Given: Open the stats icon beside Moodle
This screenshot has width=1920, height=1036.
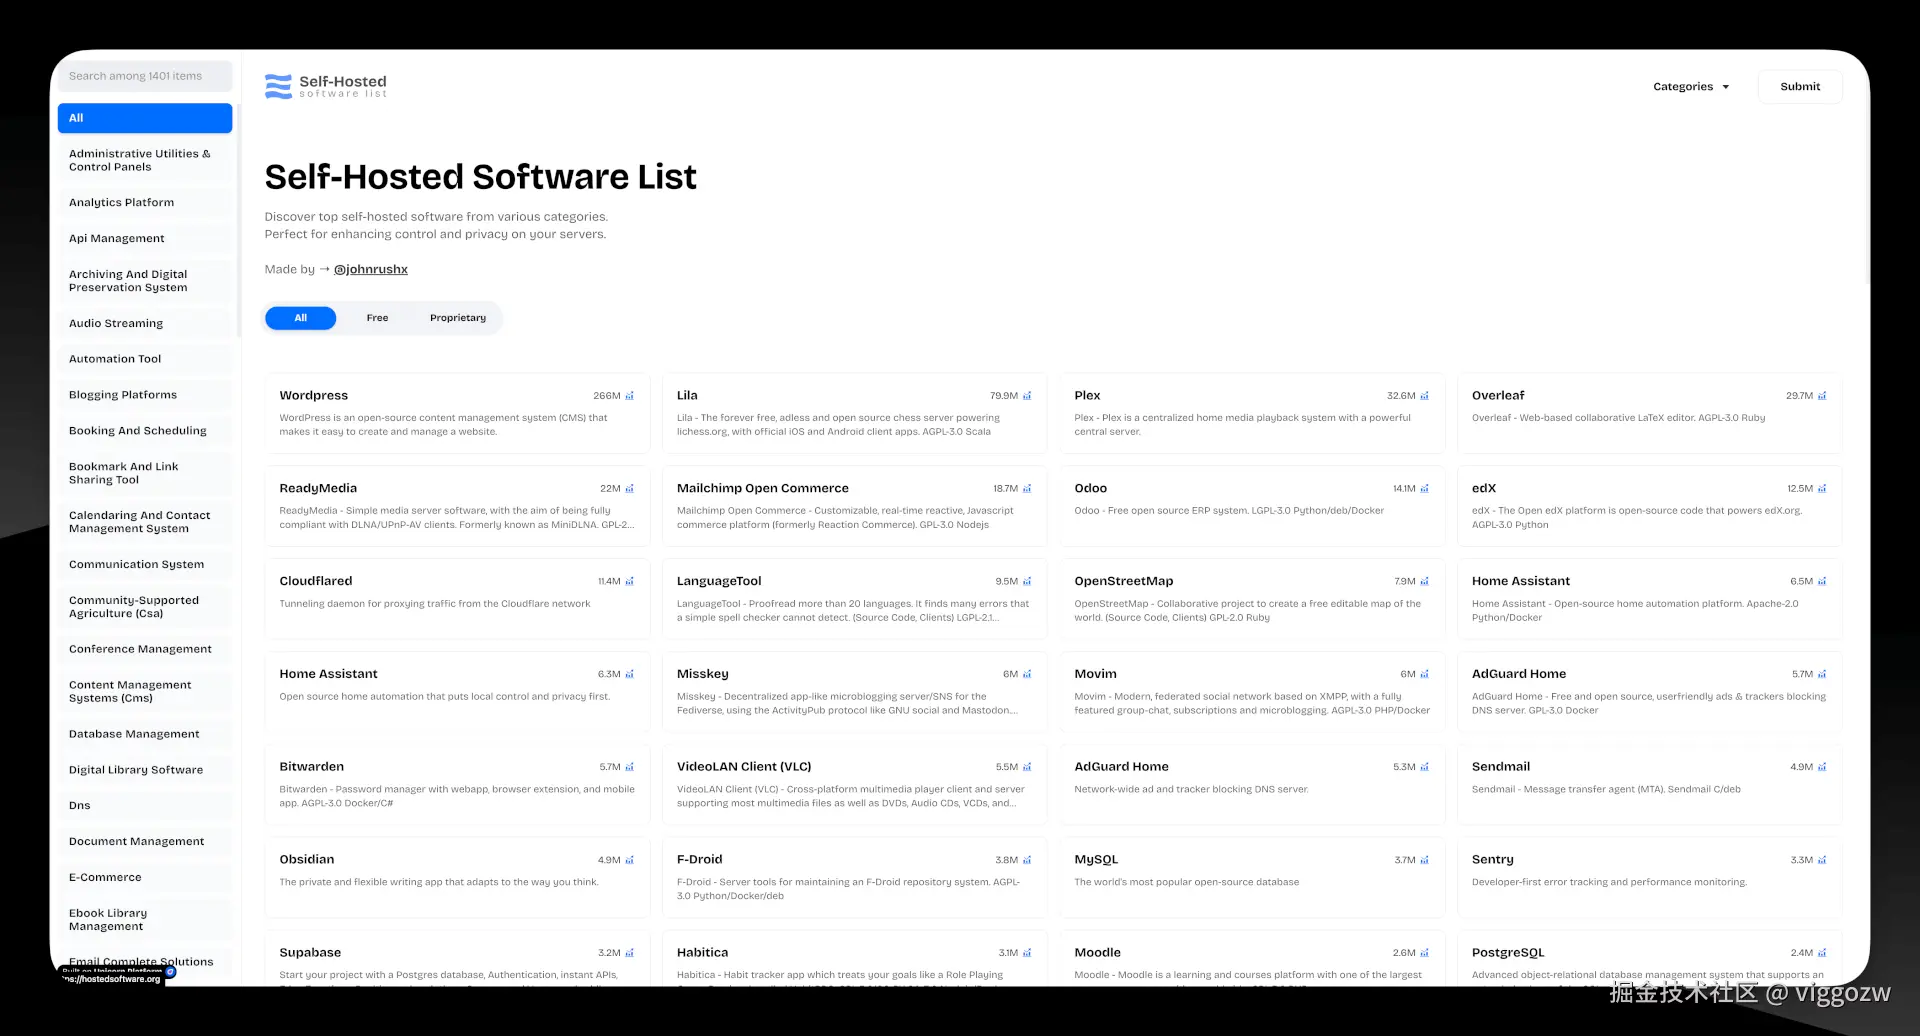Looking at the screenshot, I should [1424, 953].
